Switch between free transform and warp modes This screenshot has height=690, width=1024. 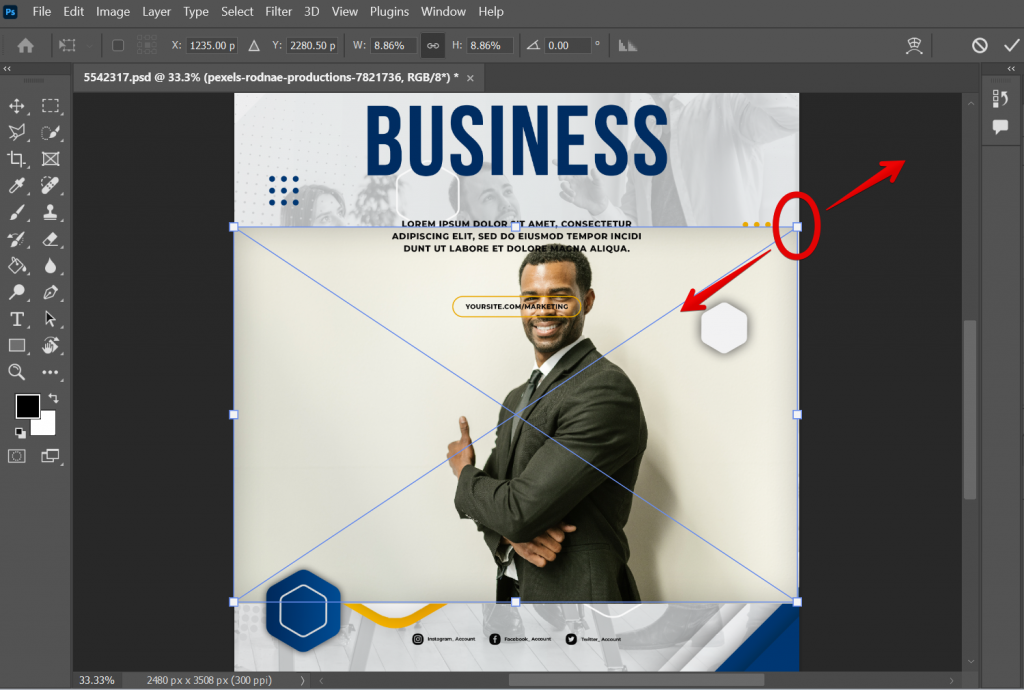[x=913, y=45]
